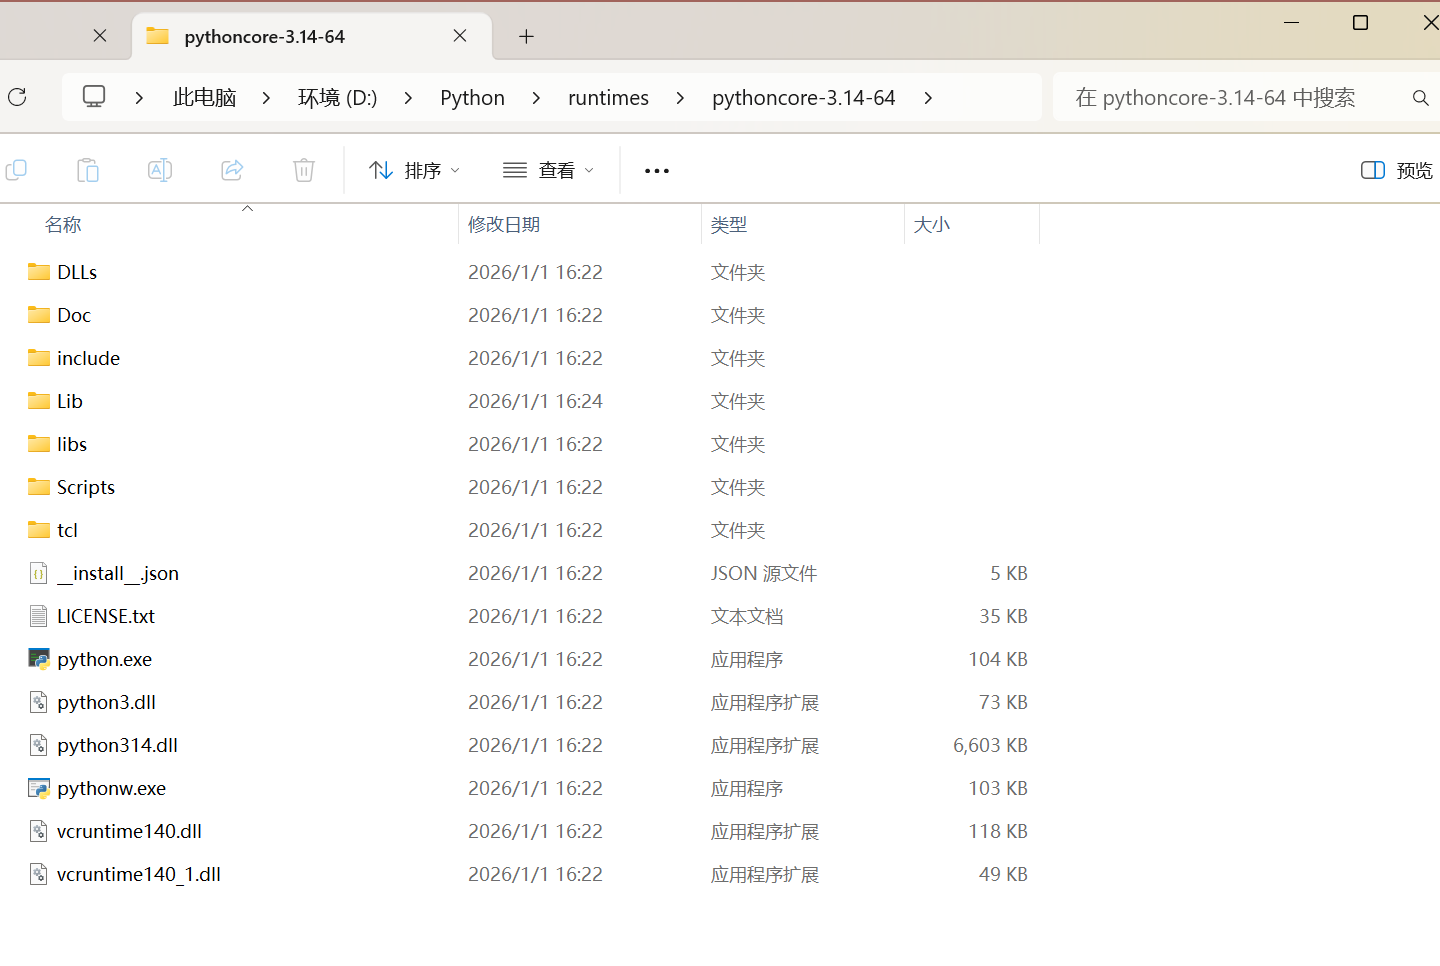This screenshot has width=1440, height=966.
Task: Open the see more ellipsis toolbar icon
Action: click(656, 170)
